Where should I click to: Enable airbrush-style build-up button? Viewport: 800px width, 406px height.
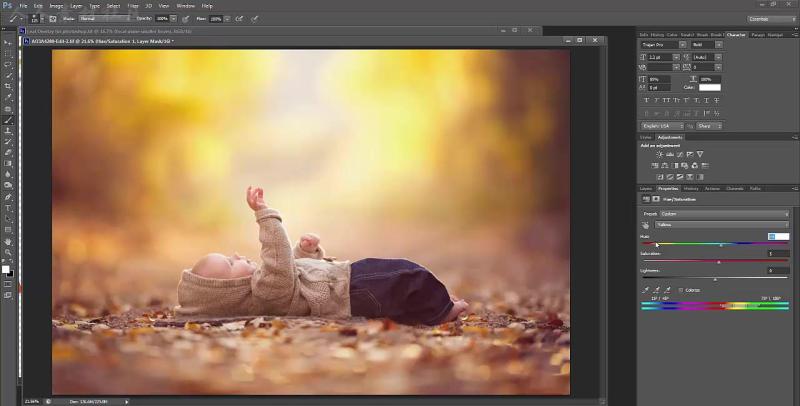[x=239, y=19]
